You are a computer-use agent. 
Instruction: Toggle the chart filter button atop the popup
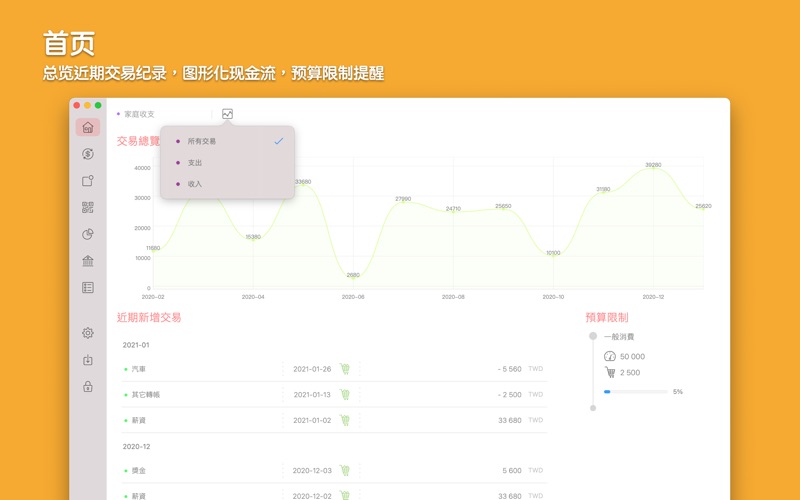pyautogui.click(x=227, y=114)
